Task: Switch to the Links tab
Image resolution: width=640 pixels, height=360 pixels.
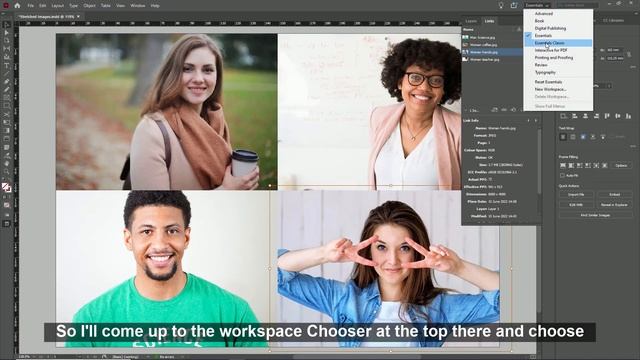Action: (x=489, y=21)
